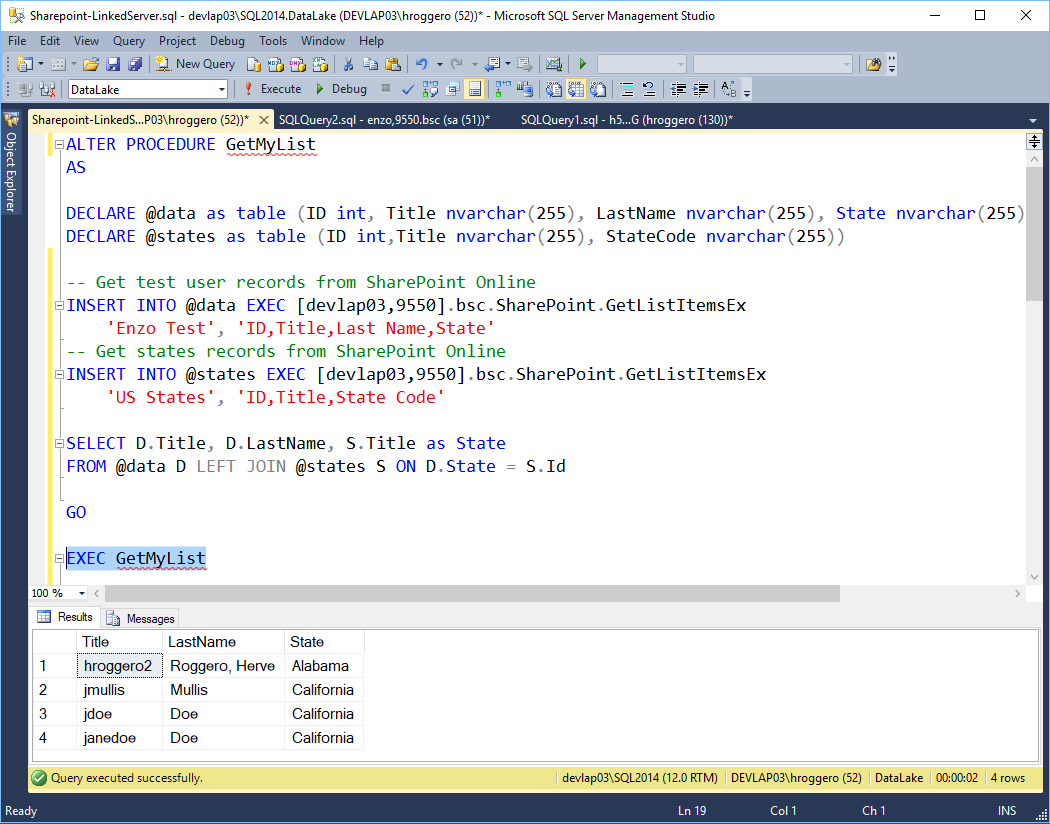Click the Find in Files icon
The height and width of the screenshot is (824, 1050).
coord(873,64)
